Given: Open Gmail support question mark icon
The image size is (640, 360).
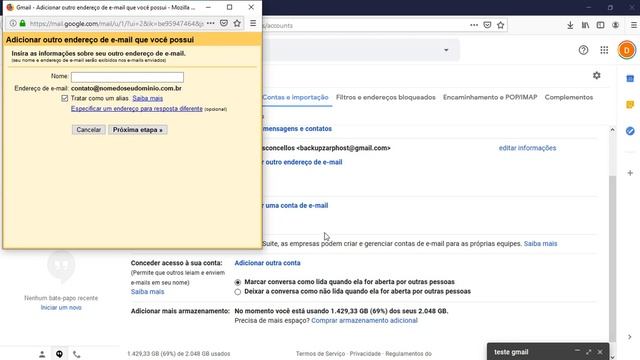Looking at the screenshot, I should (x=583, y=50).
